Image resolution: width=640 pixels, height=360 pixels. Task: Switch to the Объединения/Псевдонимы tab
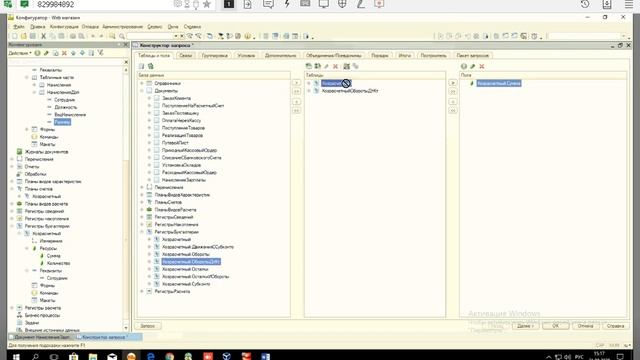point(334,56)
